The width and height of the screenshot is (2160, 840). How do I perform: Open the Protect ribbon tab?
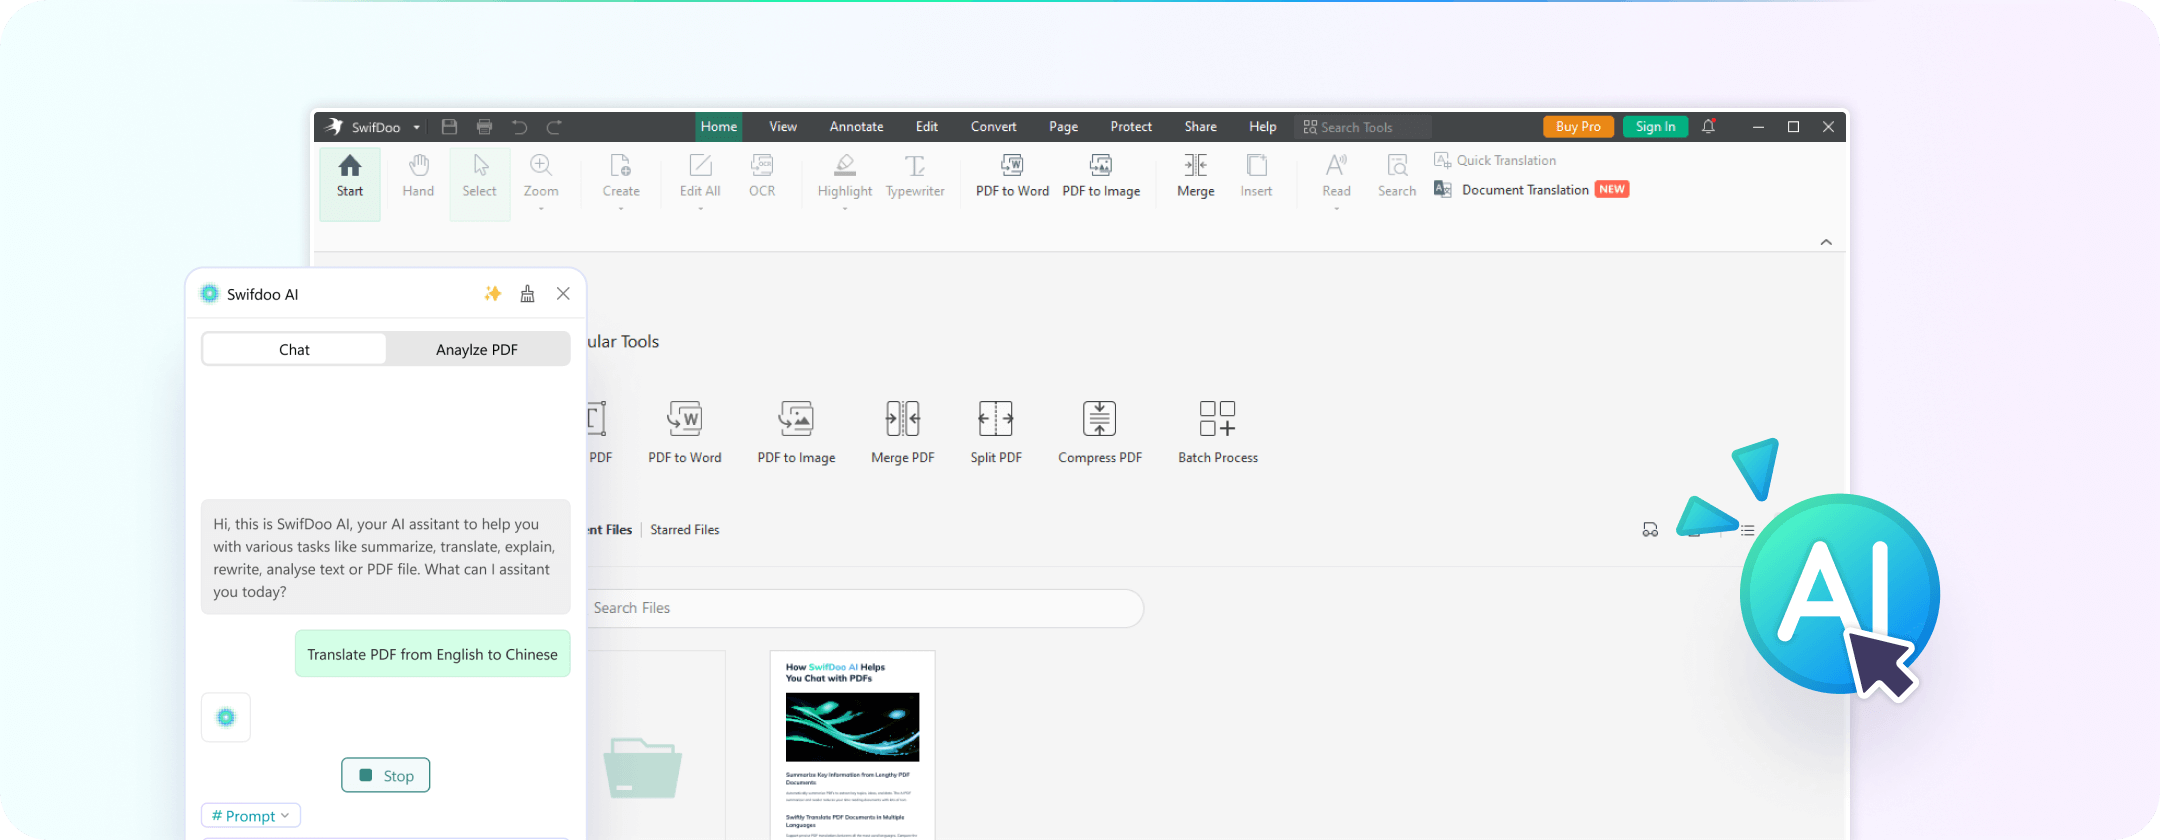[1131, 127]
